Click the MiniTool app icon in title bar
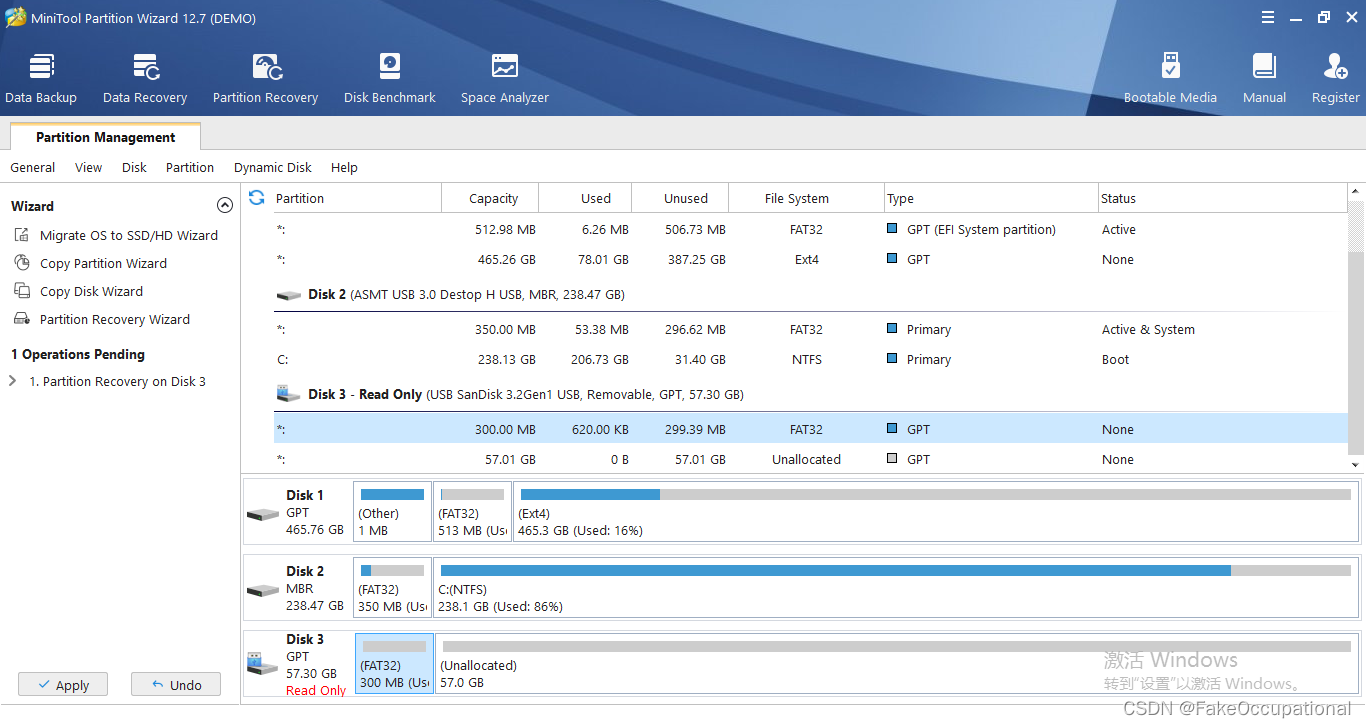1366x728 pixels. pos(16,18)
